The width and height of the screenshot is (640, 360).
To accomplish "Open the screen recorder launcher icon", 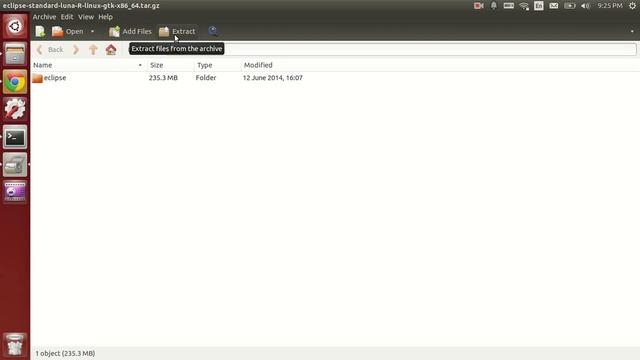I will click(15, 192).
